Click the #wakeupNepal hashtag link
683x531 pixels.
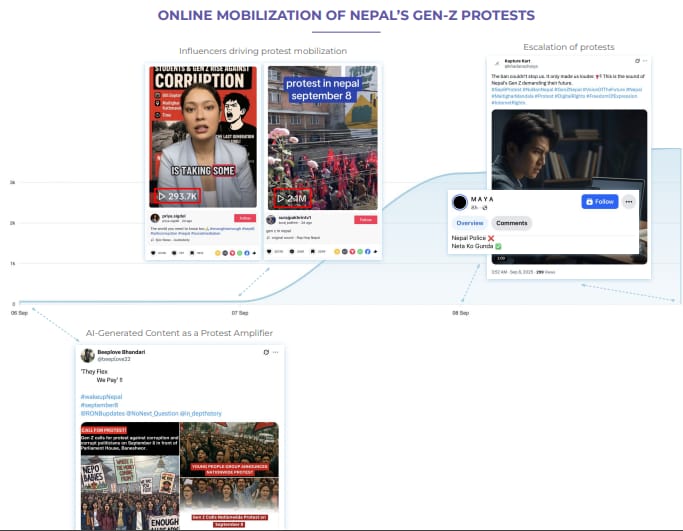point(101,397)
